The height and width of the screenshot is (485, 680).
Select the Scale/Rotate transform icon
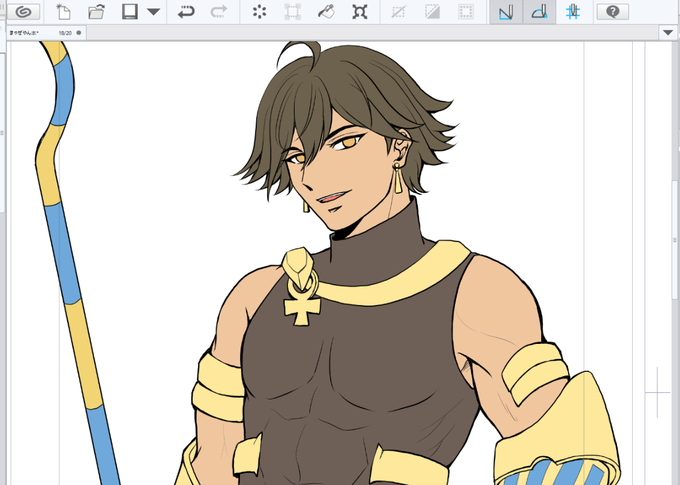pos(293,12)
